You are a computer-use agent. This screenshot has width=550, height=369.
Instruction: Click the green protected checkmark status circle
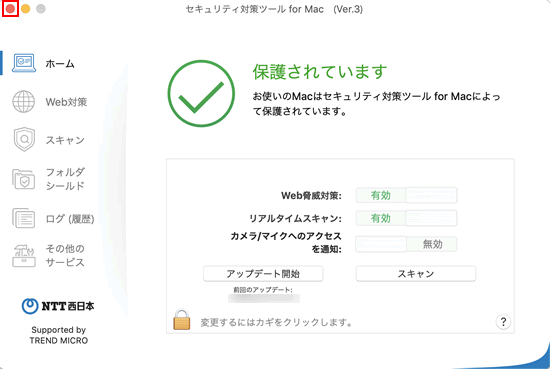201,94
